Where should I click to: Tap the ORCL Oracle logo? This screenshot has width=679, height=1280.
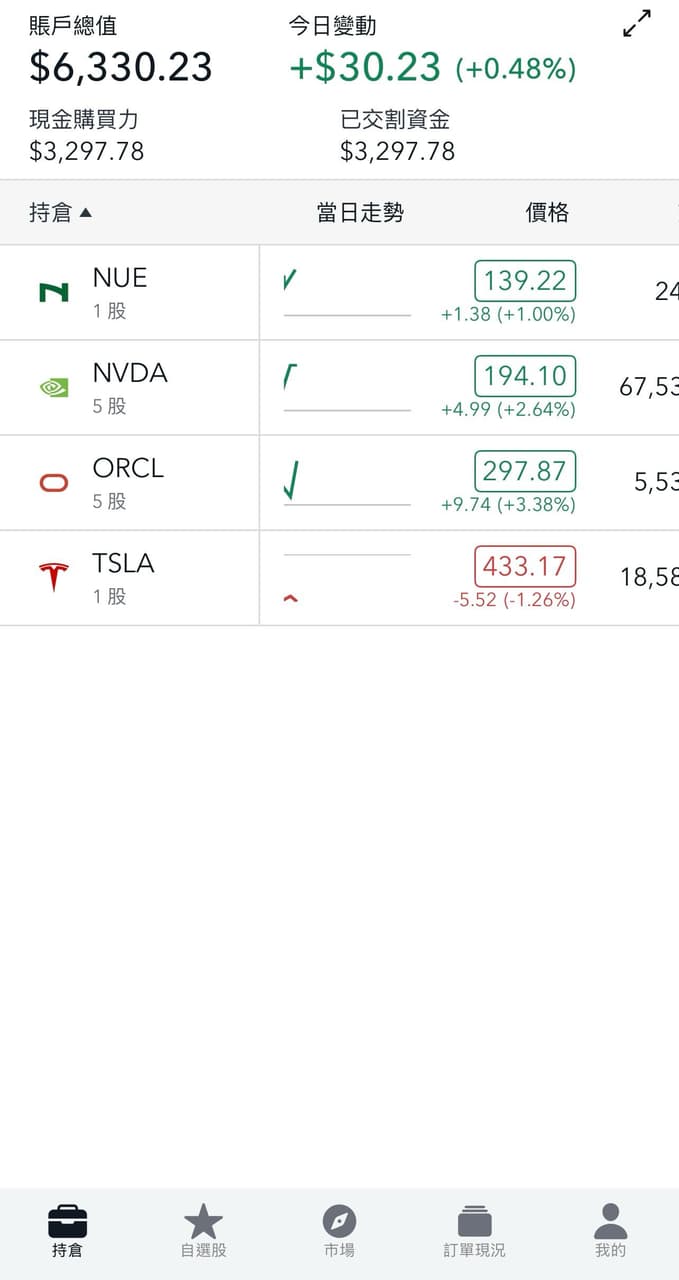[53, 483]
